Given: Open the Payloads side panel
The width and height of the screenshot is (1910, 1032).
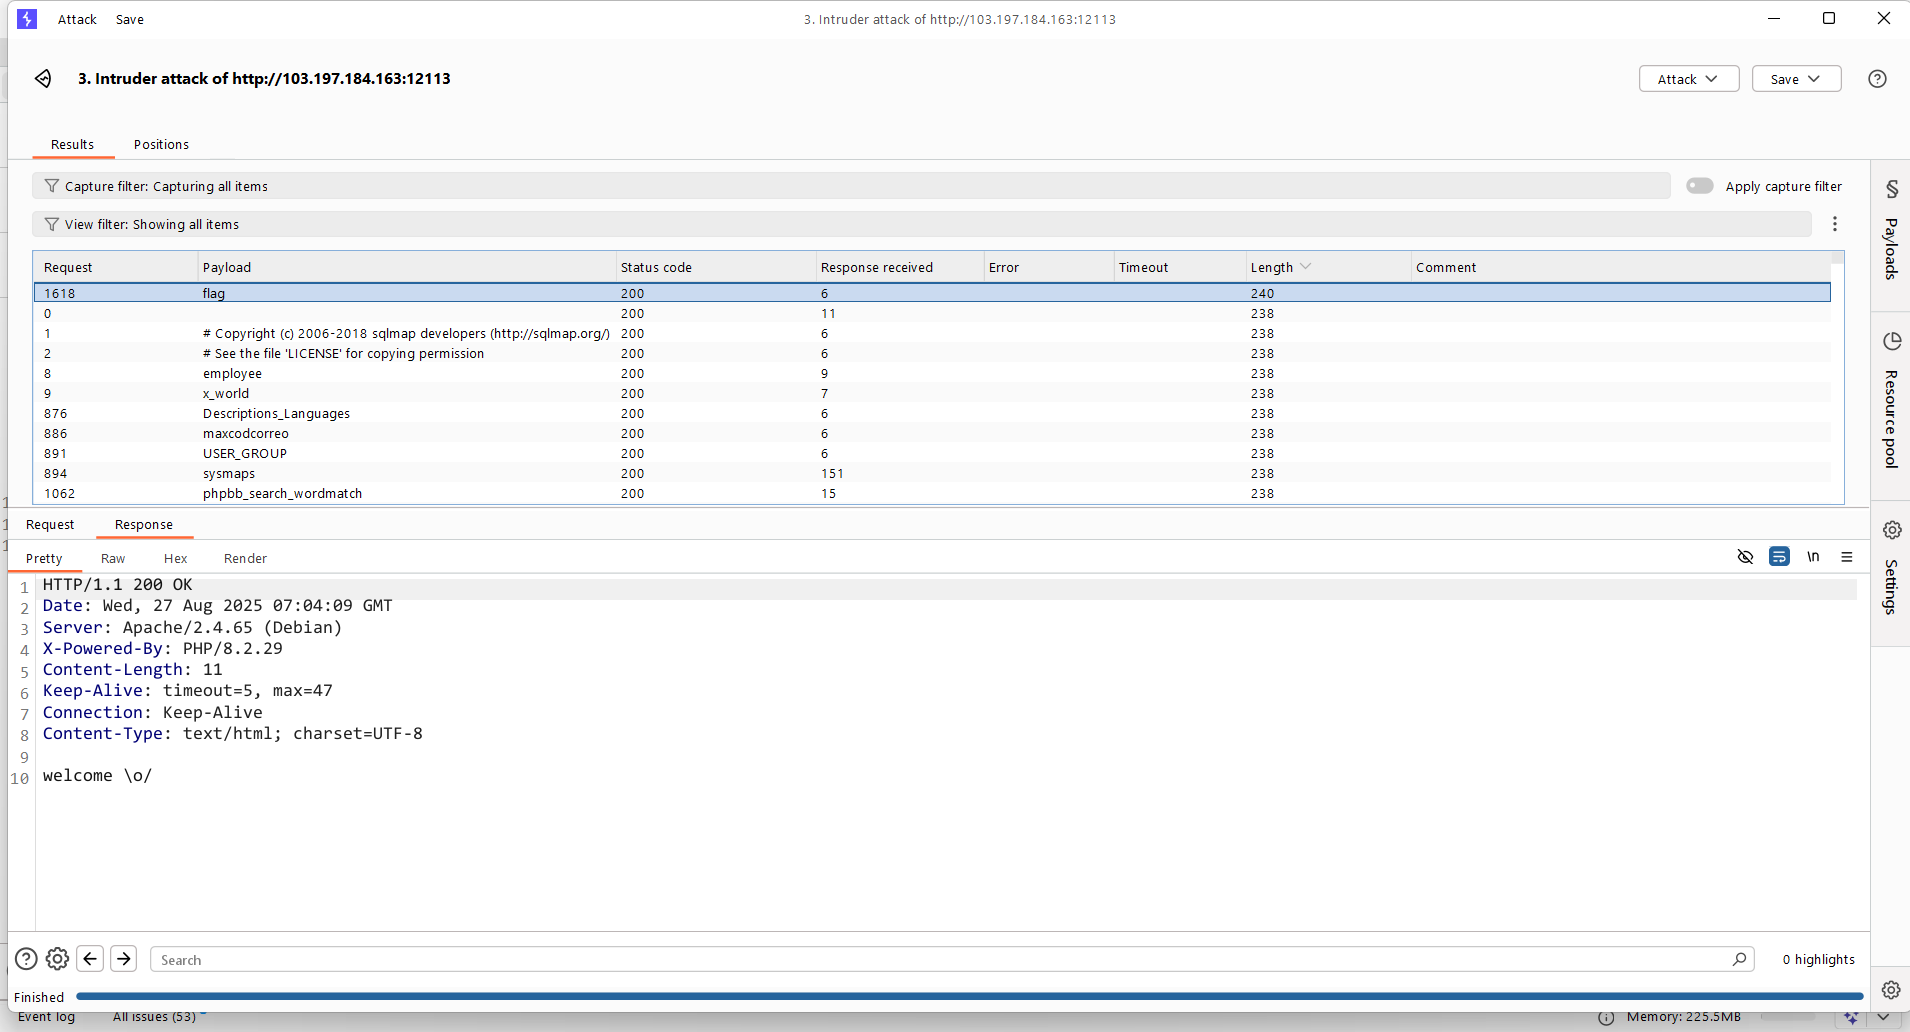Looking at the screenshot, I should click(1890, 233).
